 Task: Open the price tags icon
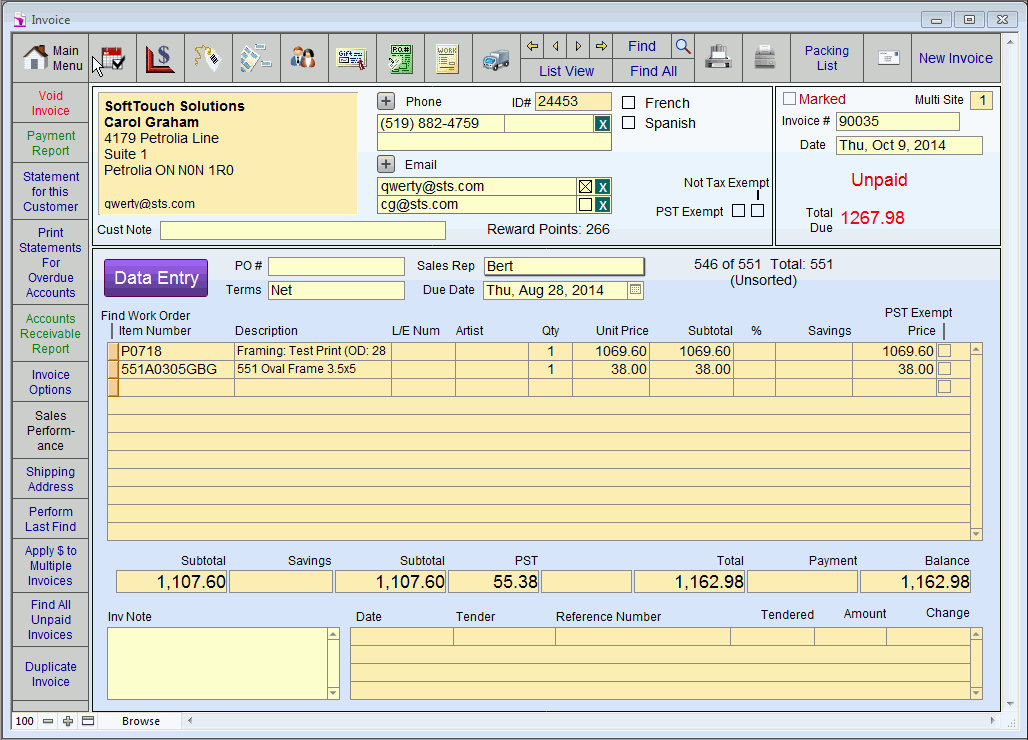coord(208,58)
